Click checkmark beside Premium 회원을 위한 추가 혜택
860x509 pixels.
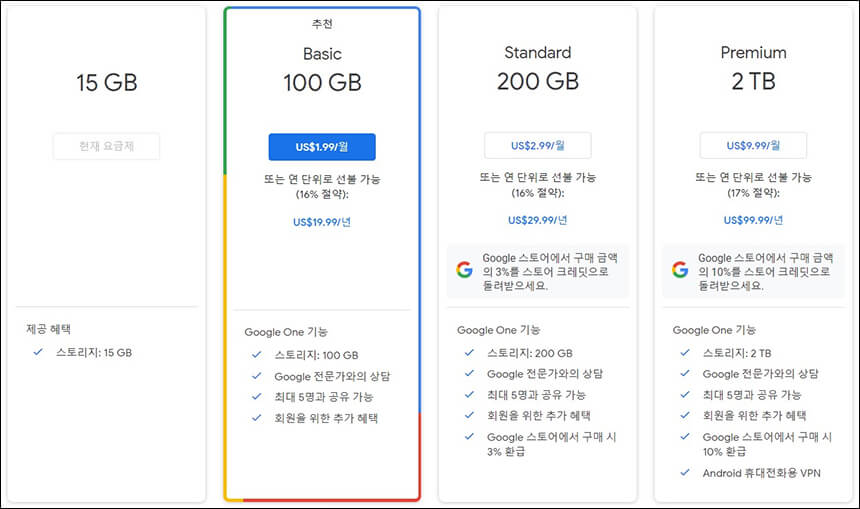click(x=684, y=415)
